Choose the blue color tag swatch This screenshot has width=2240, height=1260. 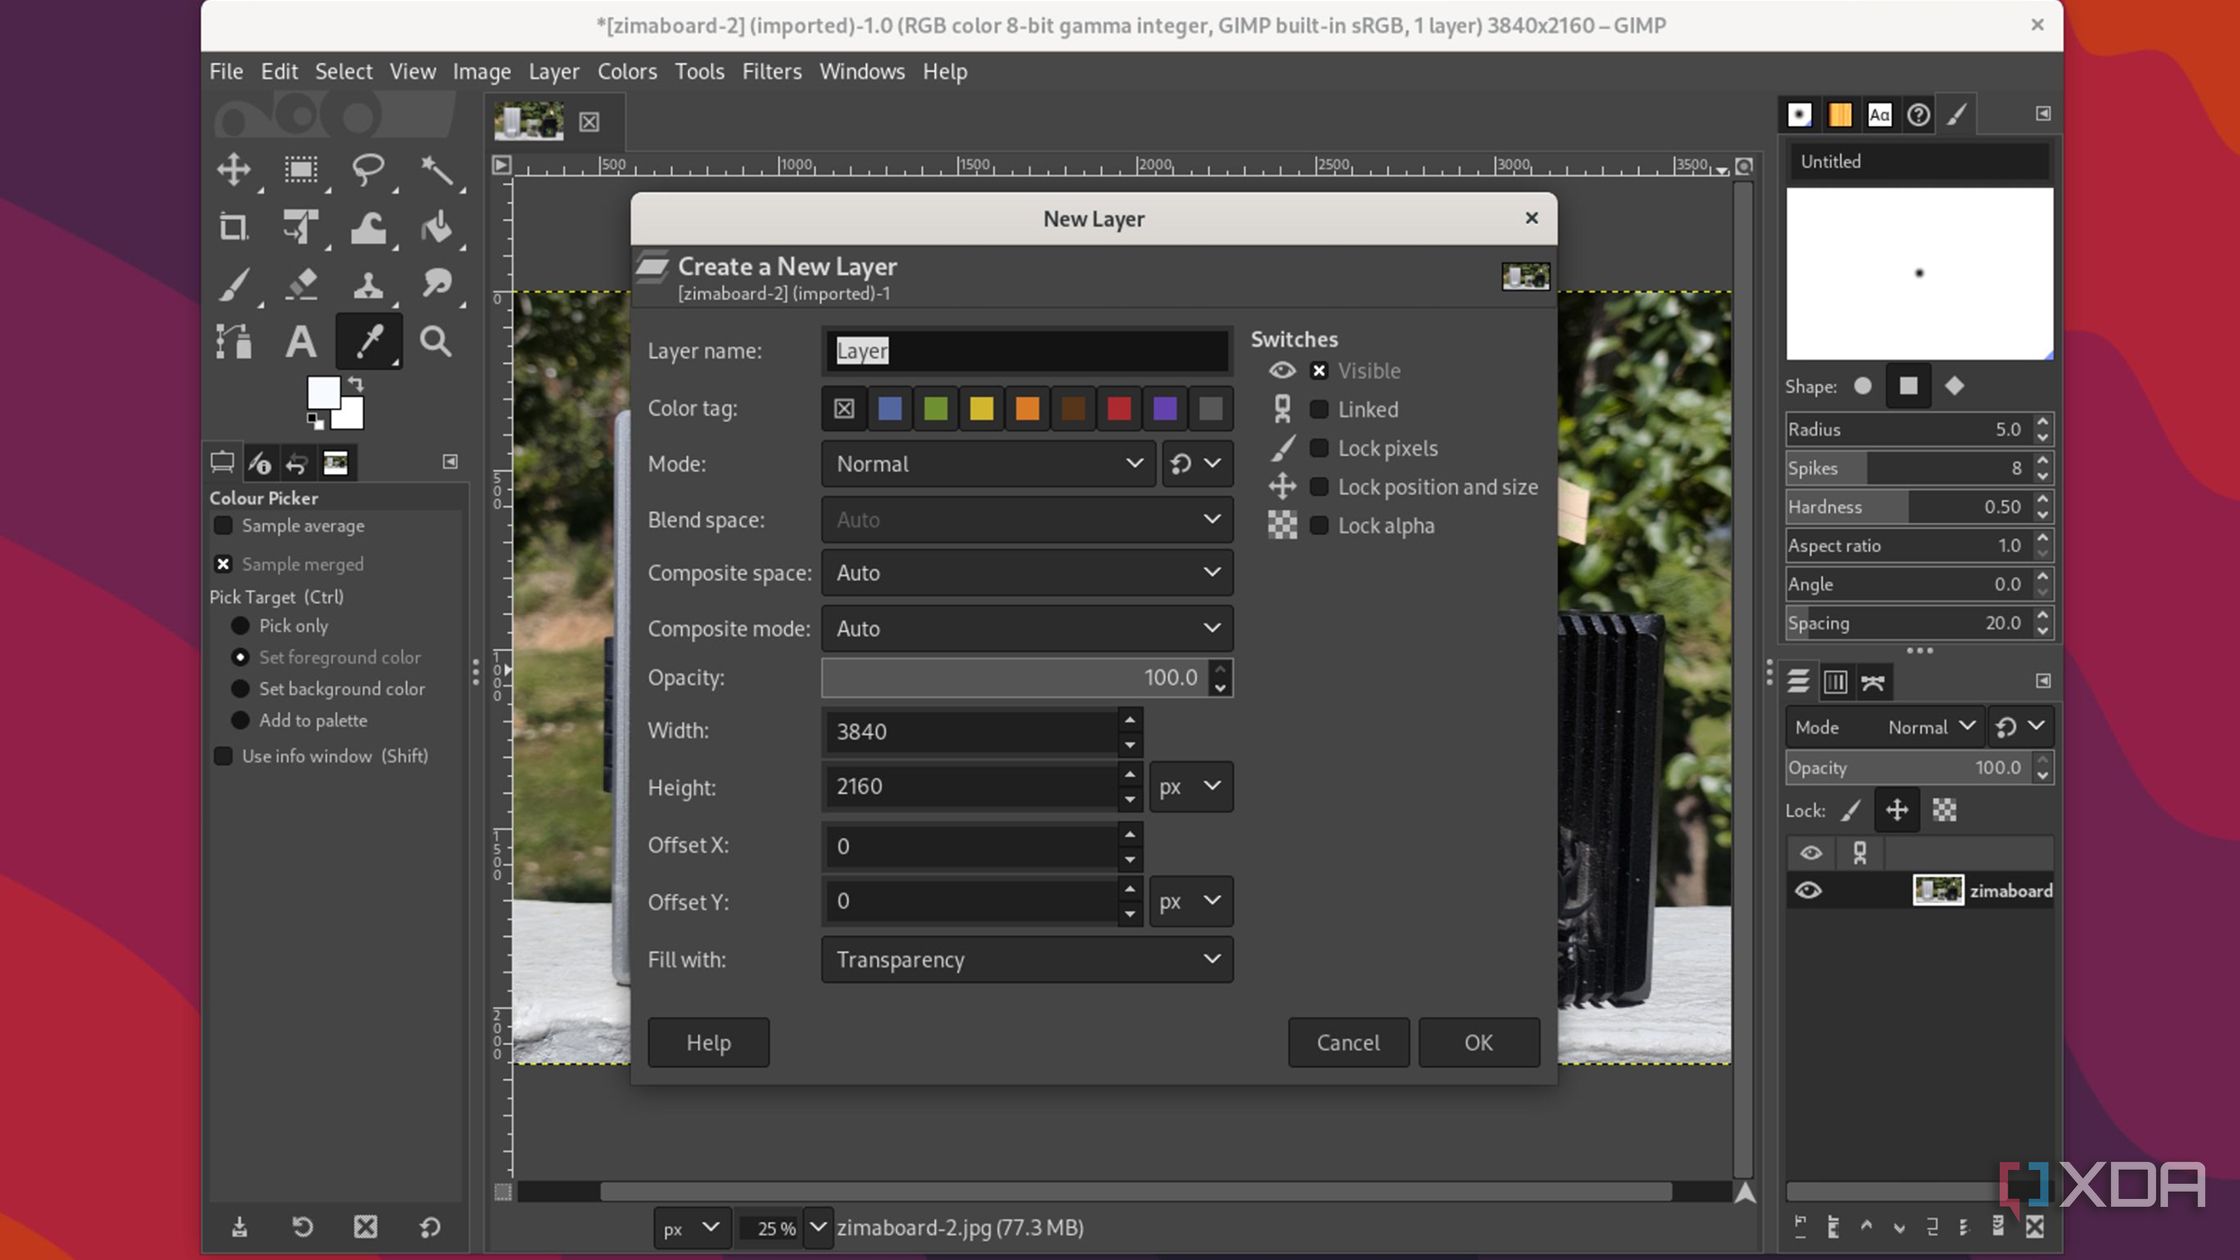tap(889, 409)
